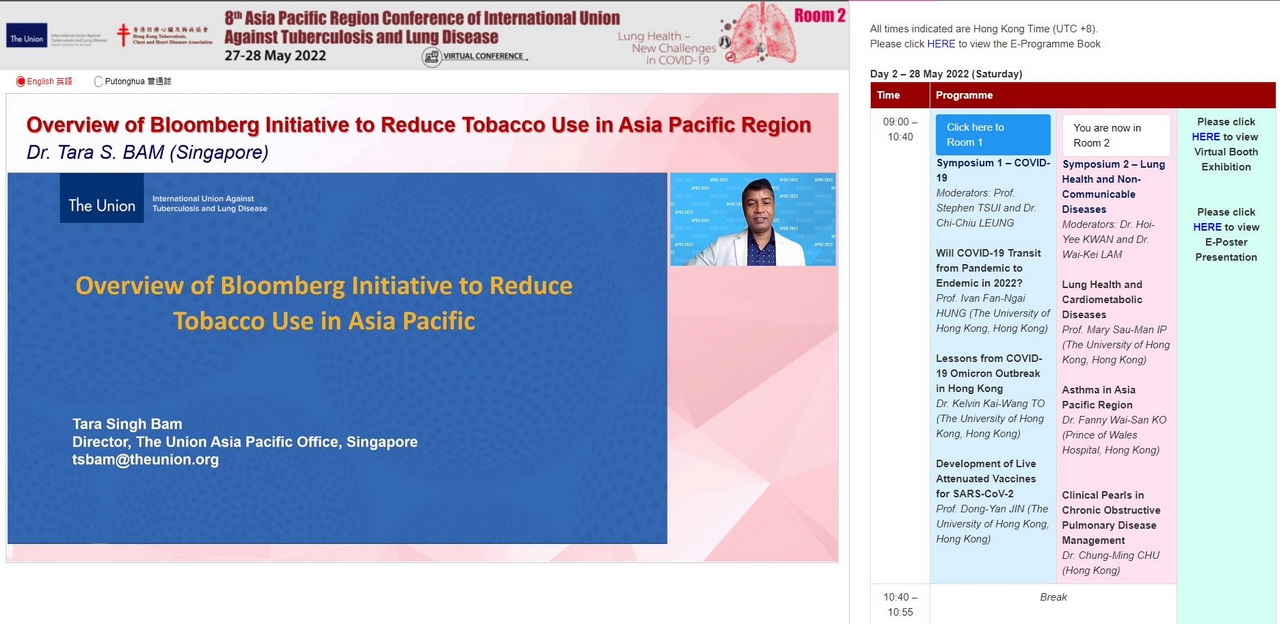1280x624 pixels.
Task: Open Virtual Booth Exhibition HERE link
Action: (x=1205, y=137)
